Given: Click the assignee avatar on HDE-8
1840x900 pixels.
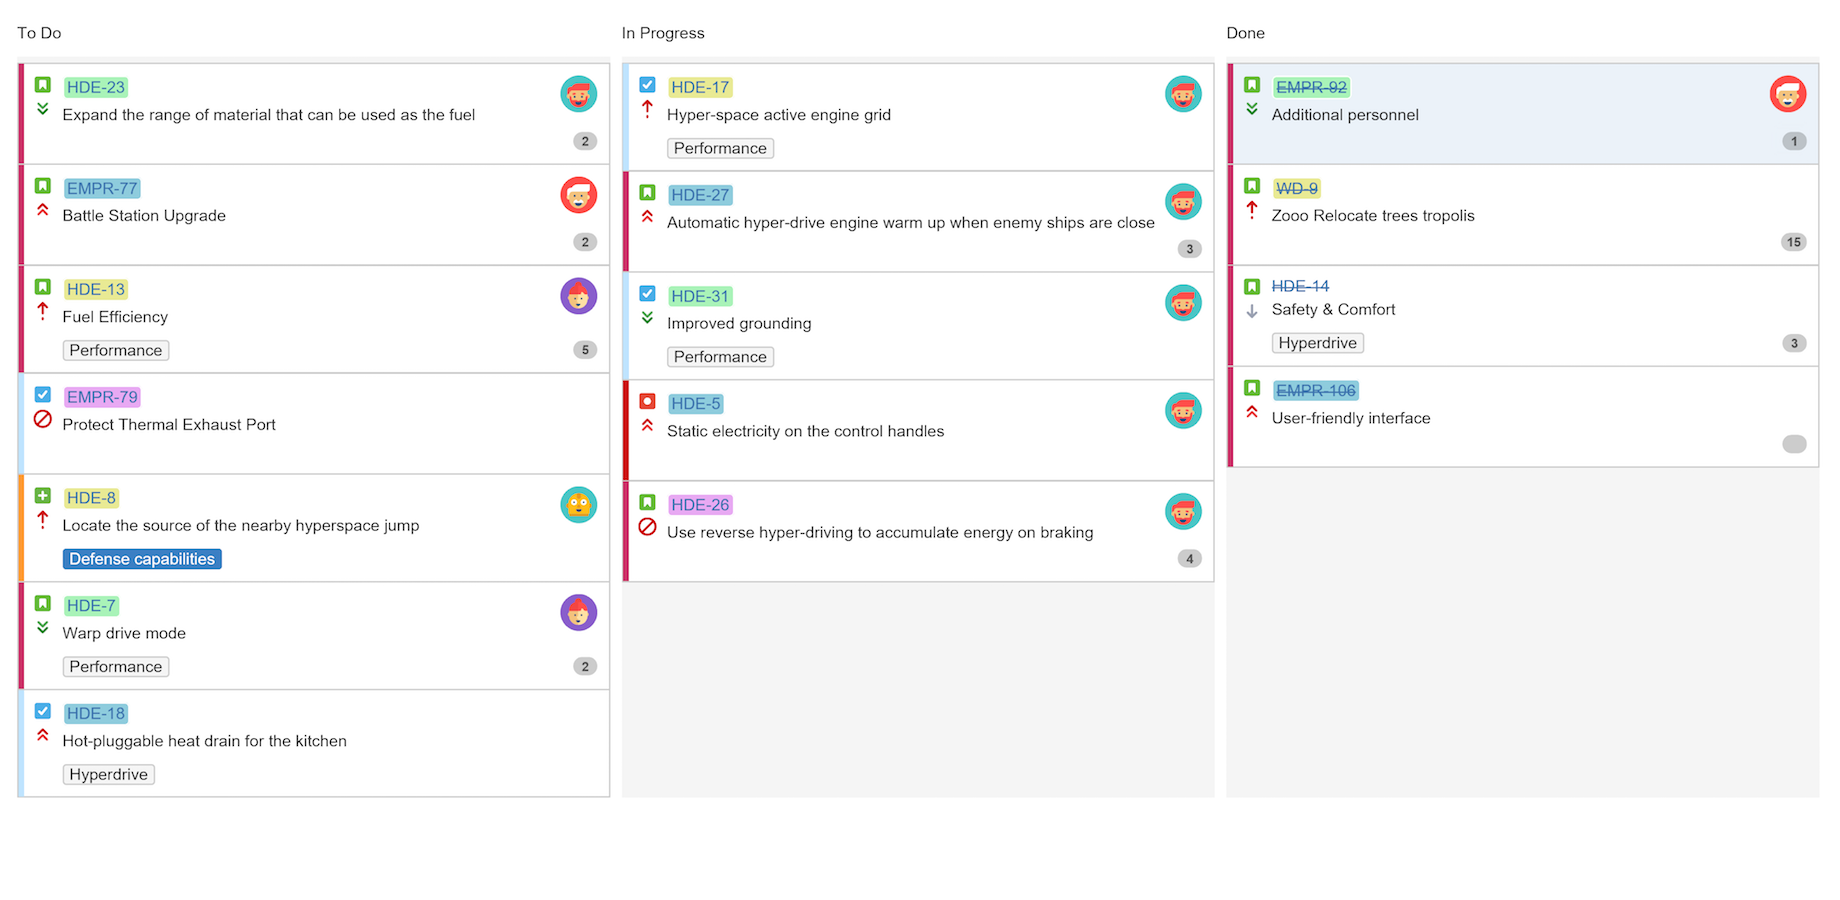Looking at the screenshot, I should click(x=578, y=504).
